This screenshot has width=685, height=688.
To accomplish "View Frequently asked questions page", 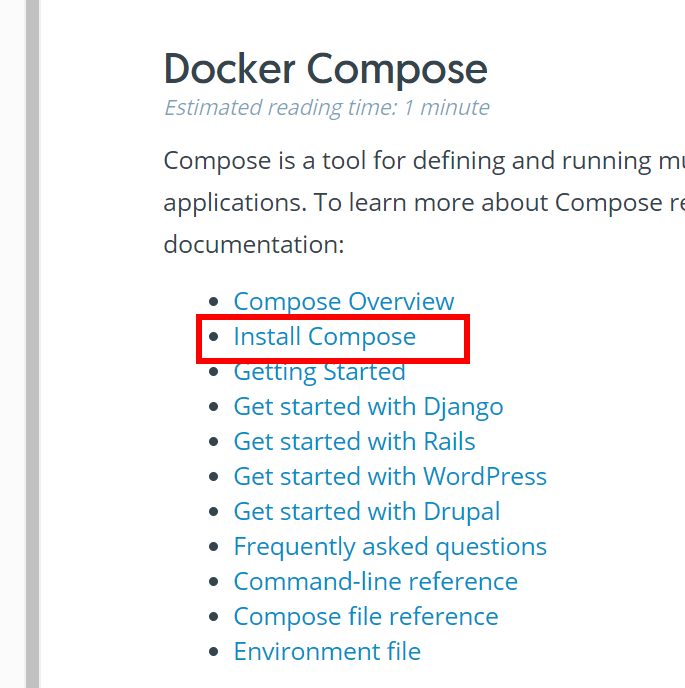I will 390,547.
